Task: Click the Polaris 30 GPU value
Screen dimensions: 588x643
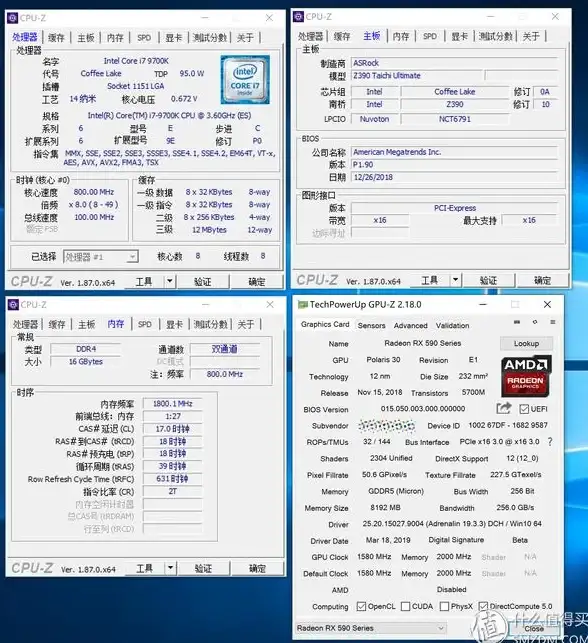Action: pos(383,360)
